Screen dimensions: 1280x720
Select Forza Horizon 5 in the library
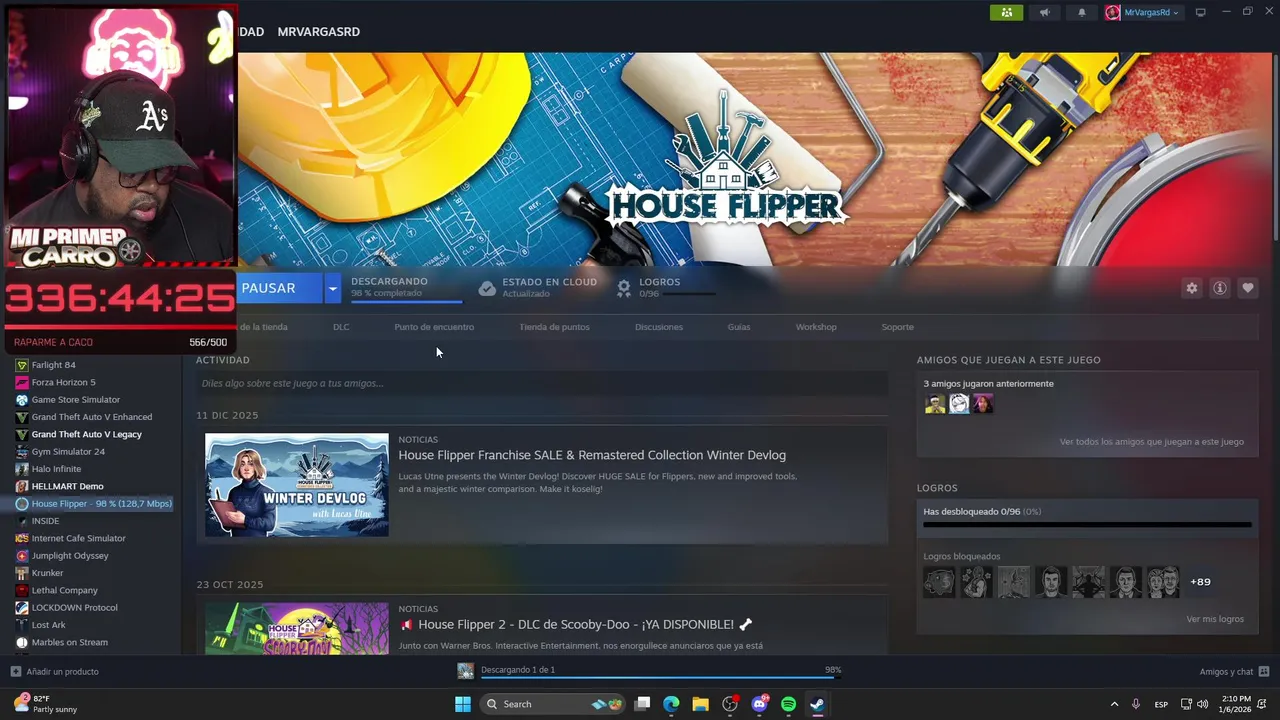point(63,382)
